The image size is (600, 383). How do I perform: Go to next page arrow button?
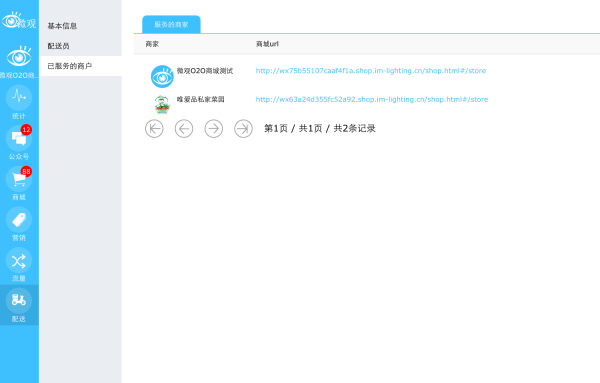214,129
